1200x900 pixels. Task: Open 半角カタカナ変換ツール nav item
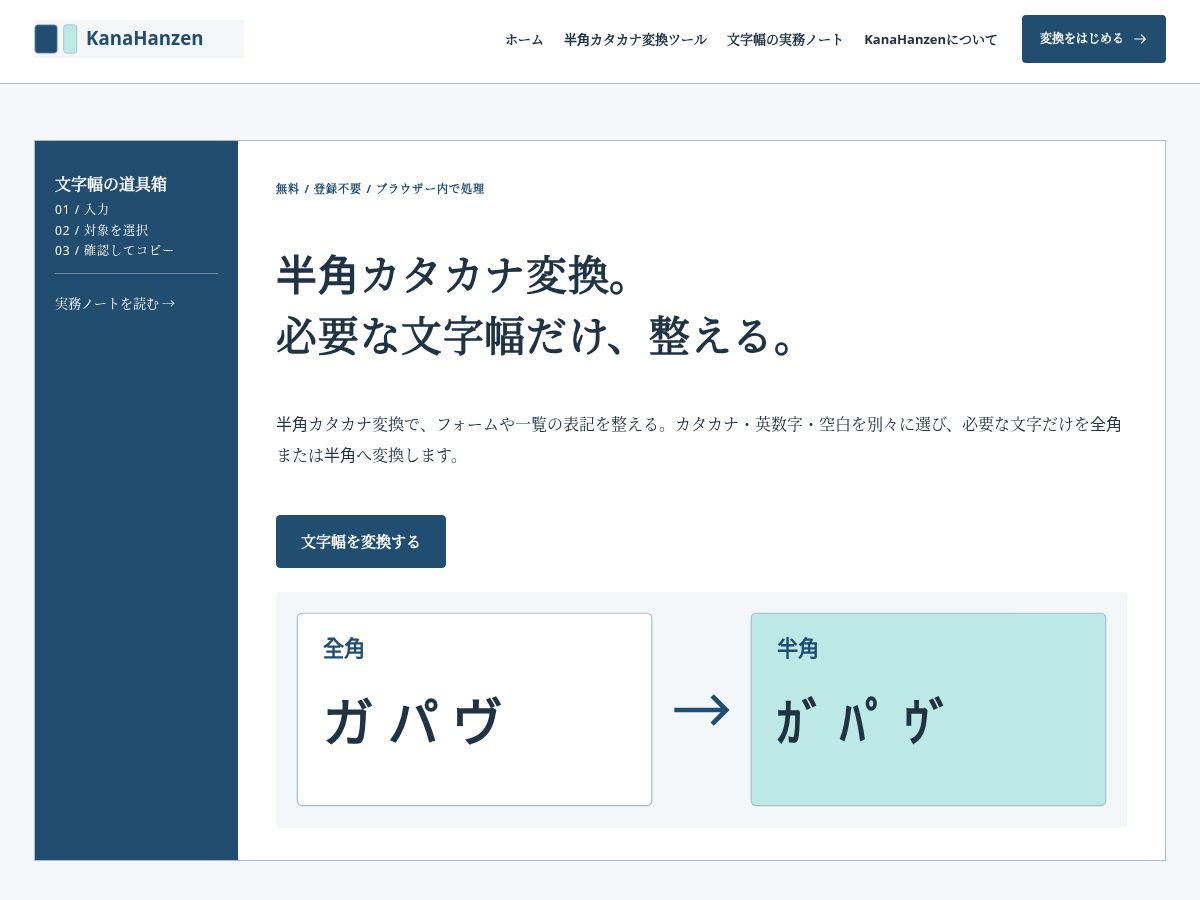tap(635, 40)
